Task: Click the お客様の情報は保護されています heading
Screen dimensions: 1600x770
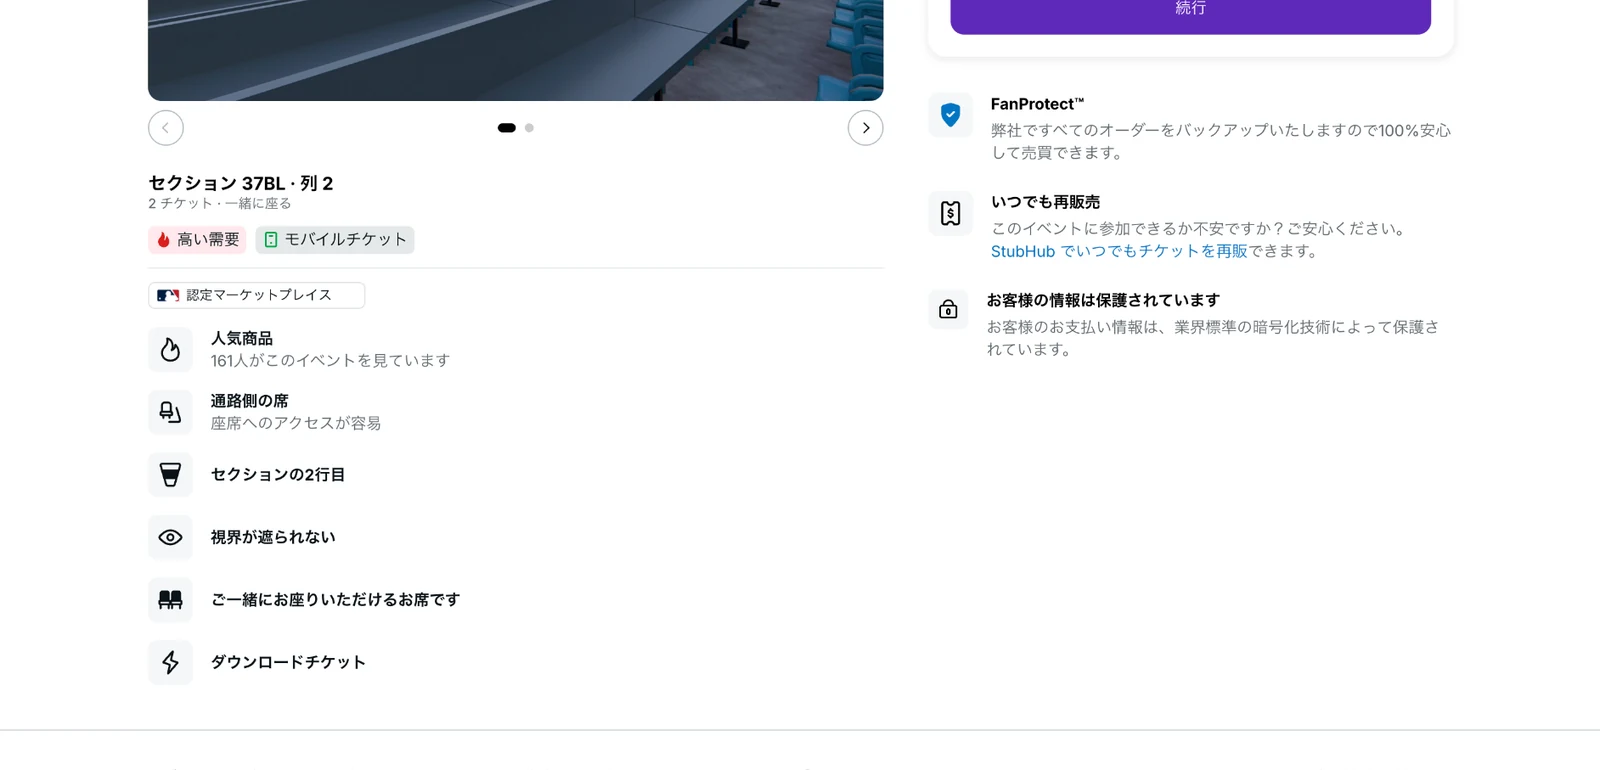Action: click(x=1103, y=300)
